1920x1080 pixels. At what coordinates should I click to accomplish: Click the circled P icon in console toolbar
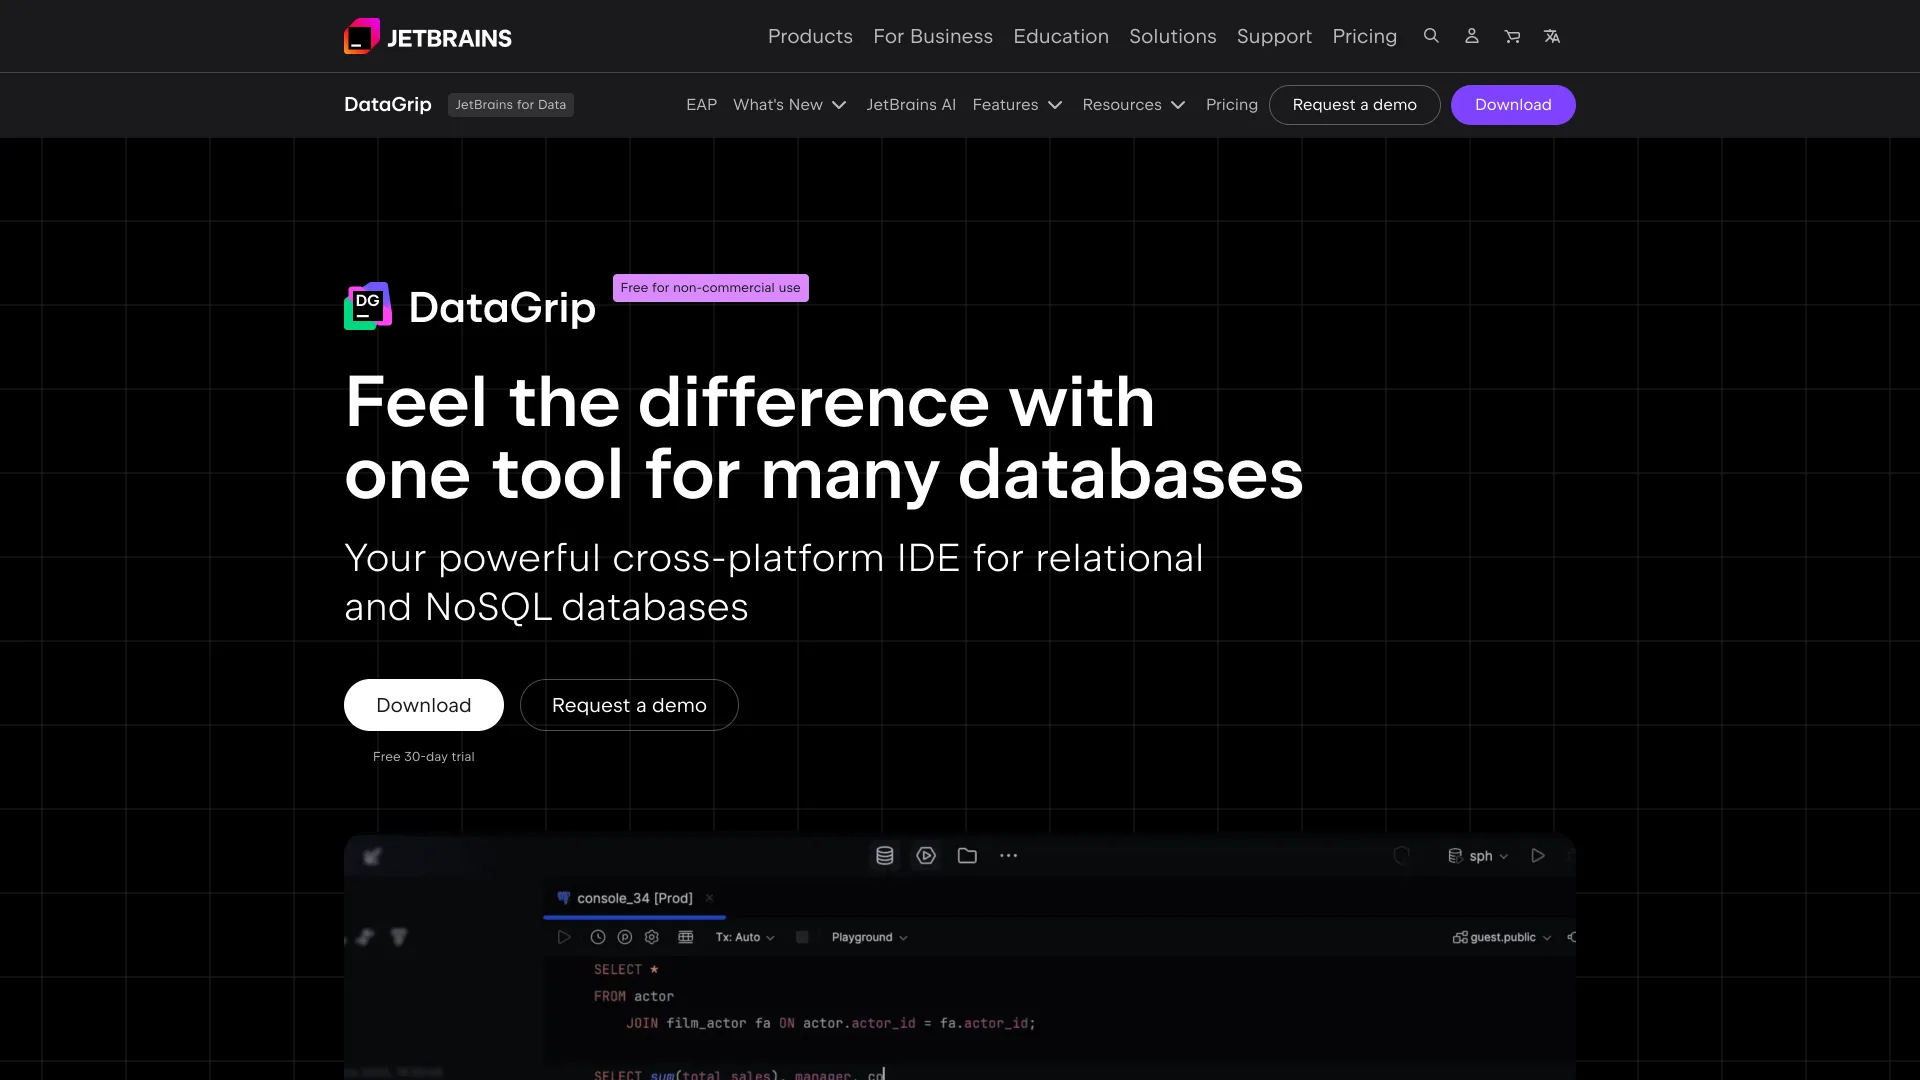(625, 937)
